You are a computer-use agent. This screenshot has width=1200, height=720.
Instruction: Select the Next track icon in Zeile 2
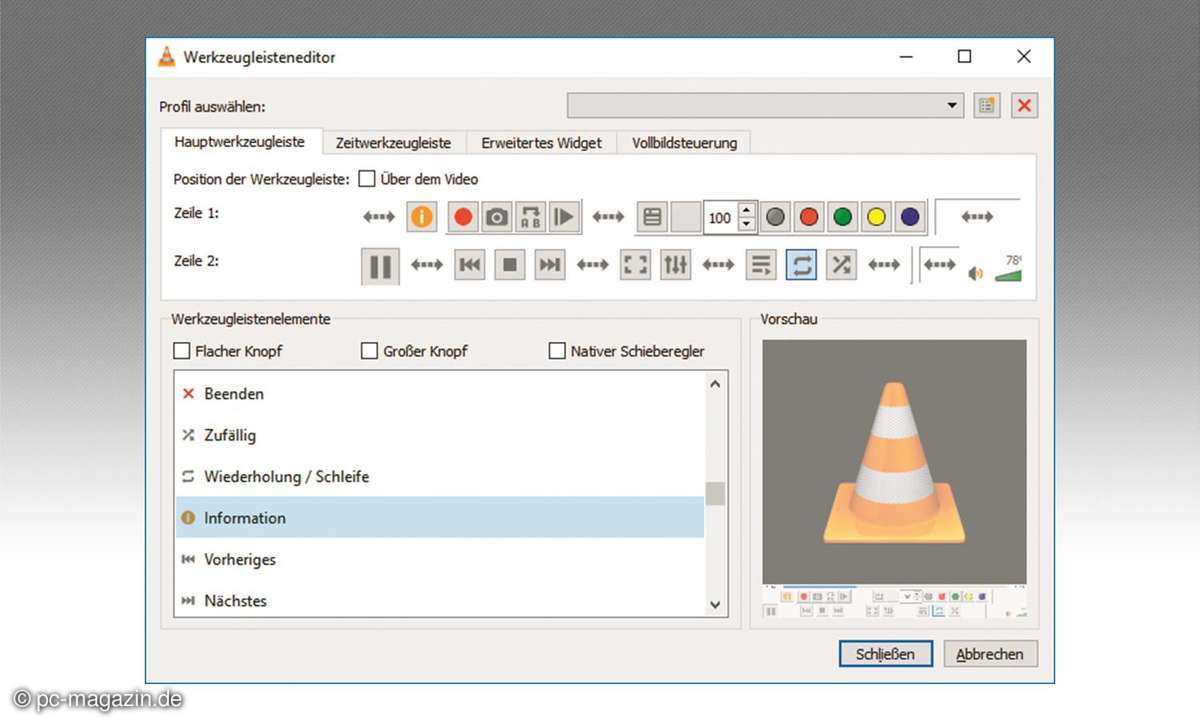click(550, 265)
